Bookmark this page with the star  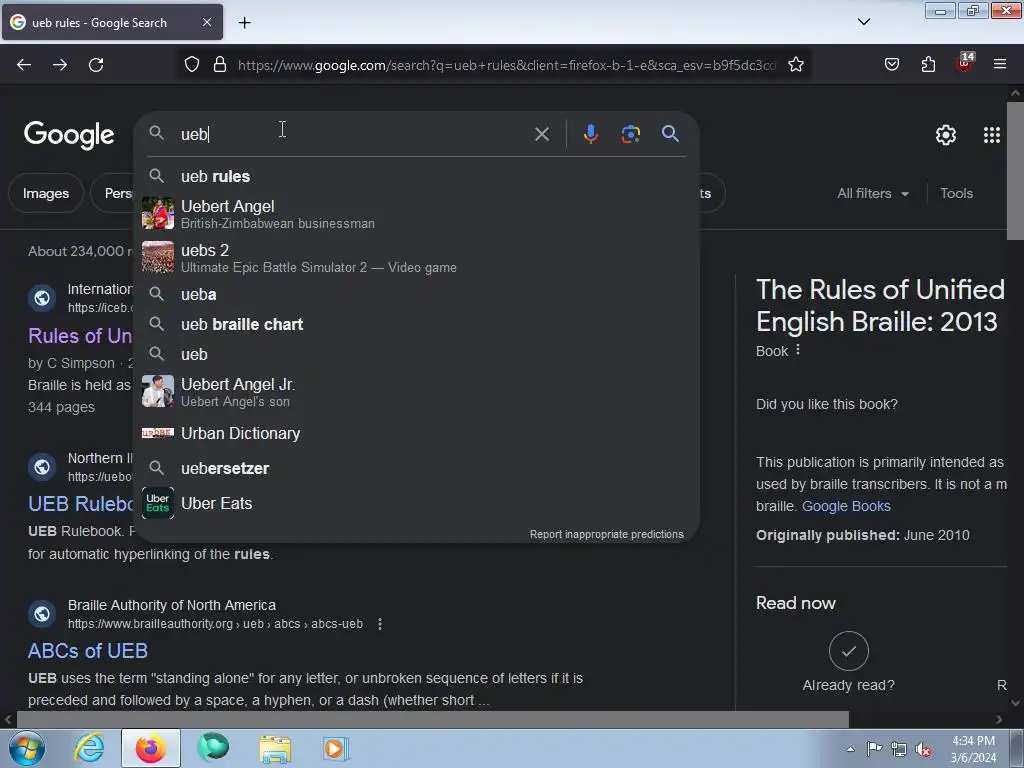tap(795, 64)
